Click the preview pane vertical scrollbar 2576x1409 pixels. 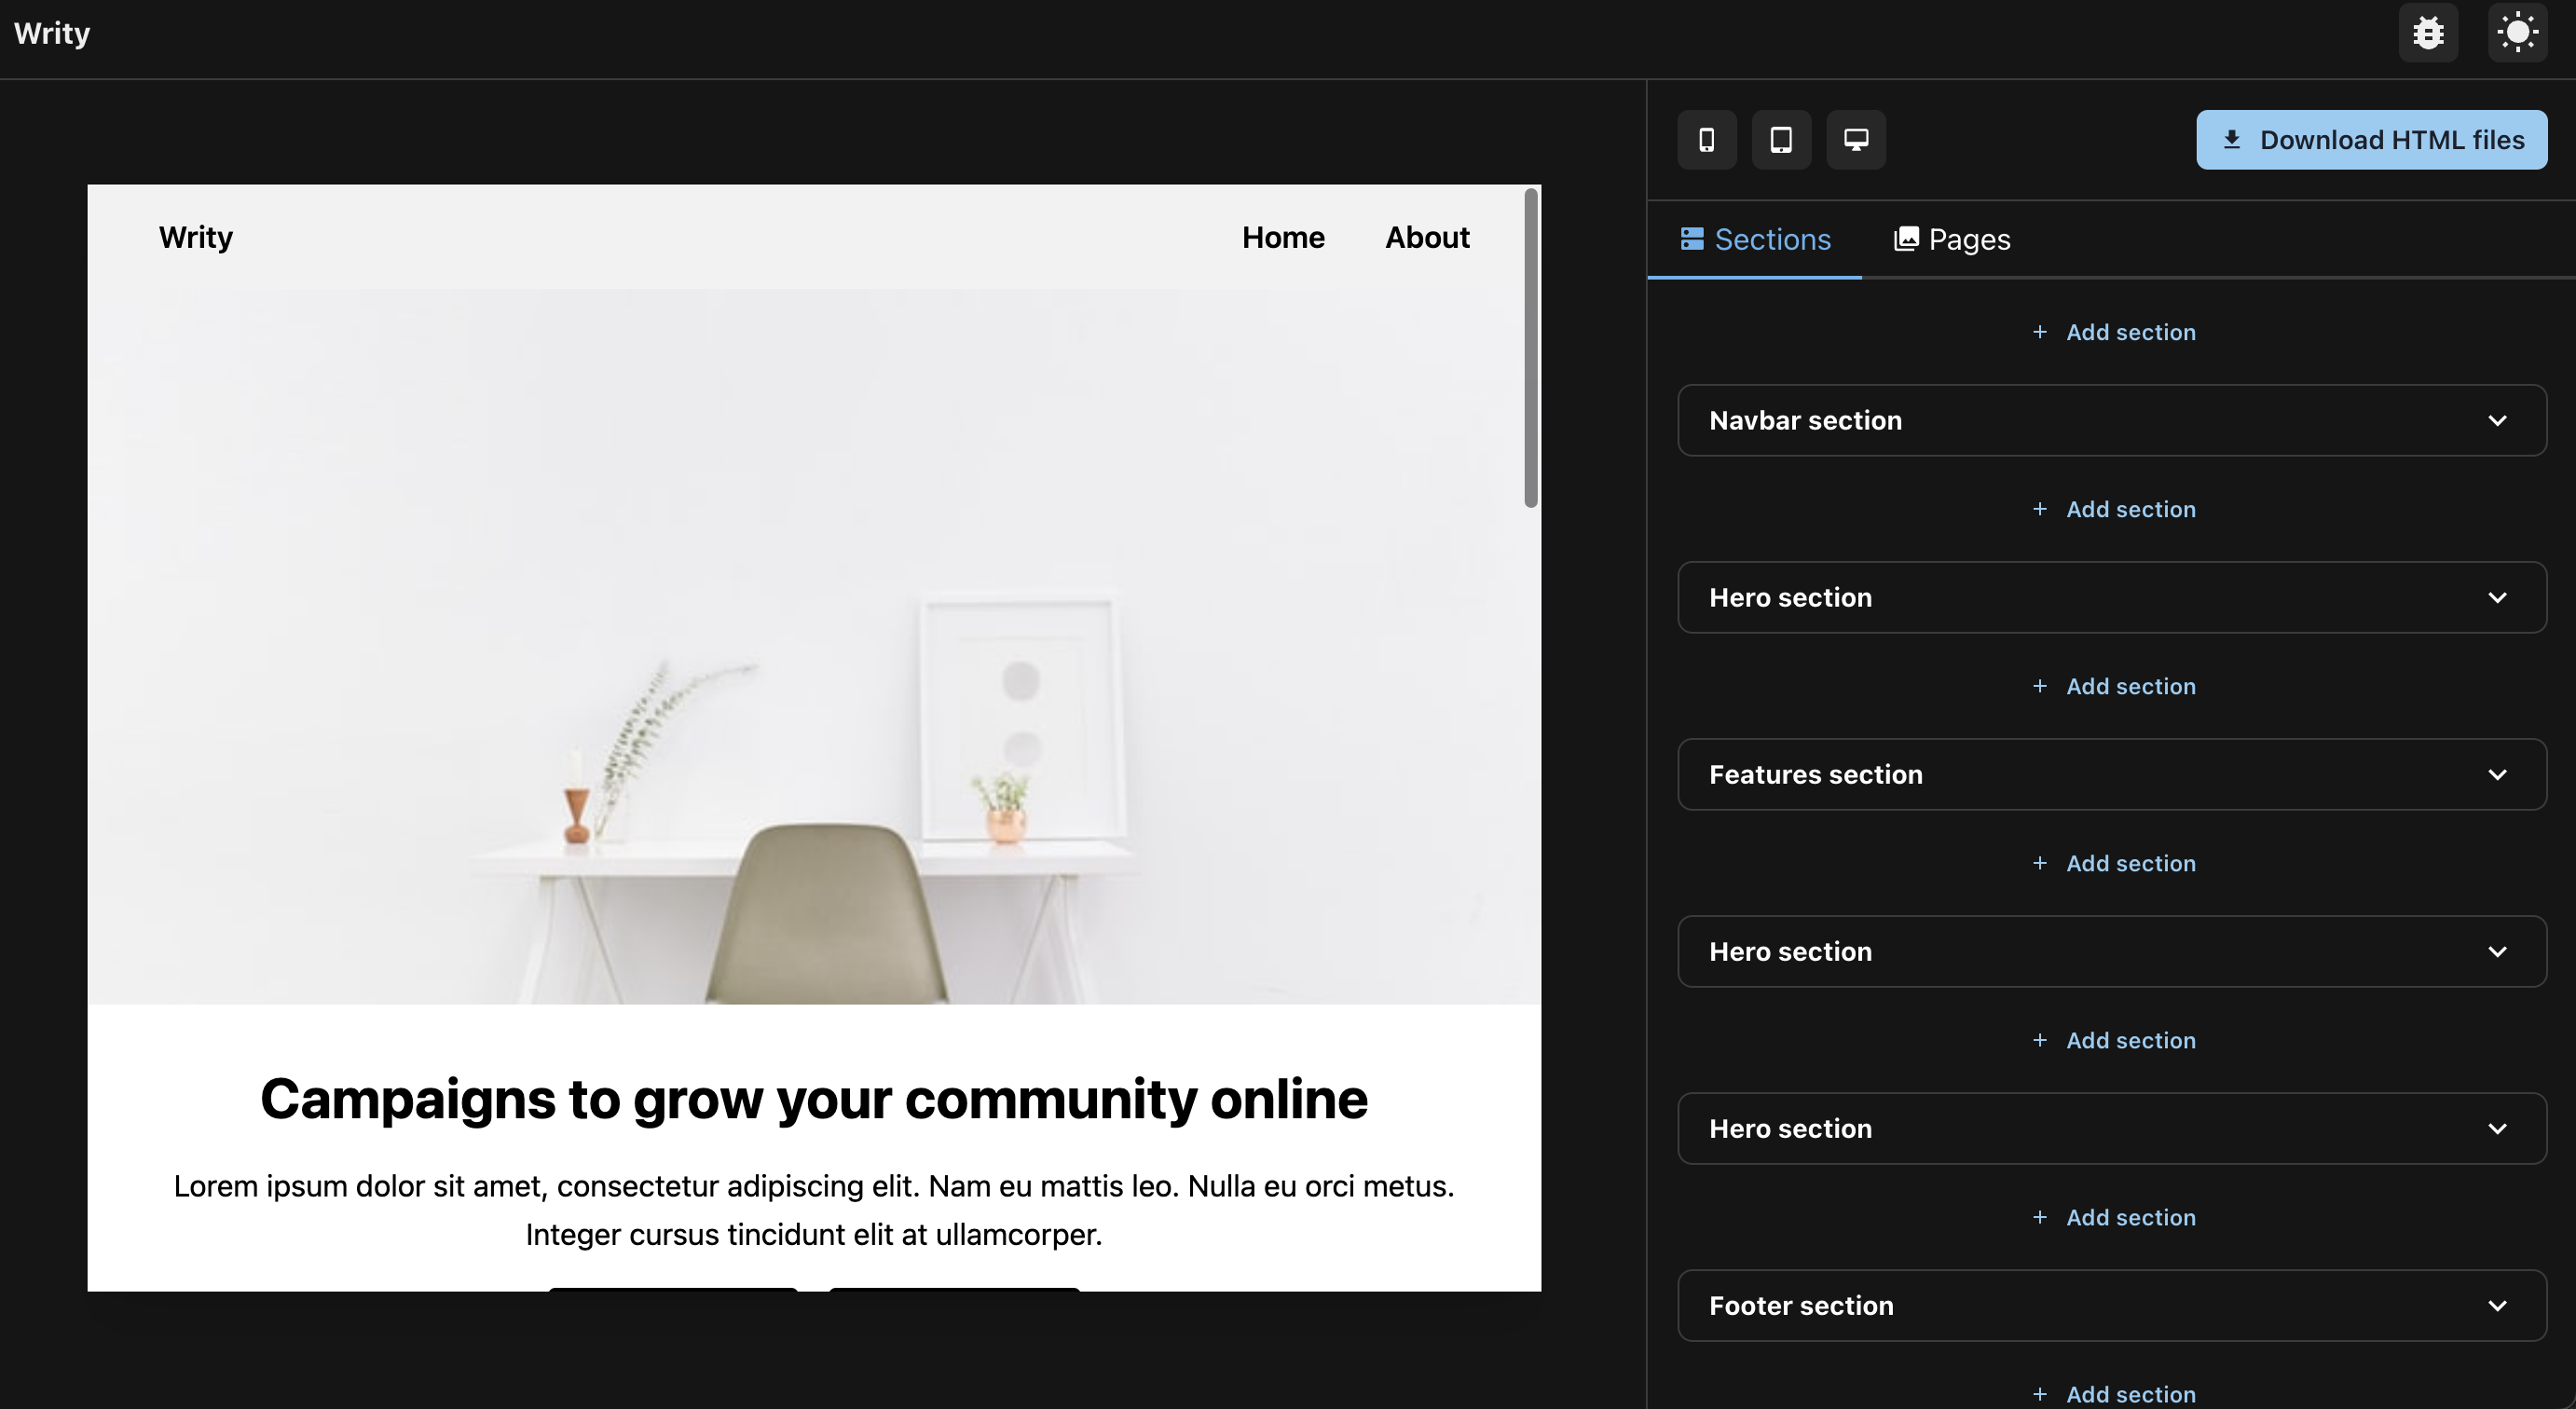click(x=1530, y=348)
